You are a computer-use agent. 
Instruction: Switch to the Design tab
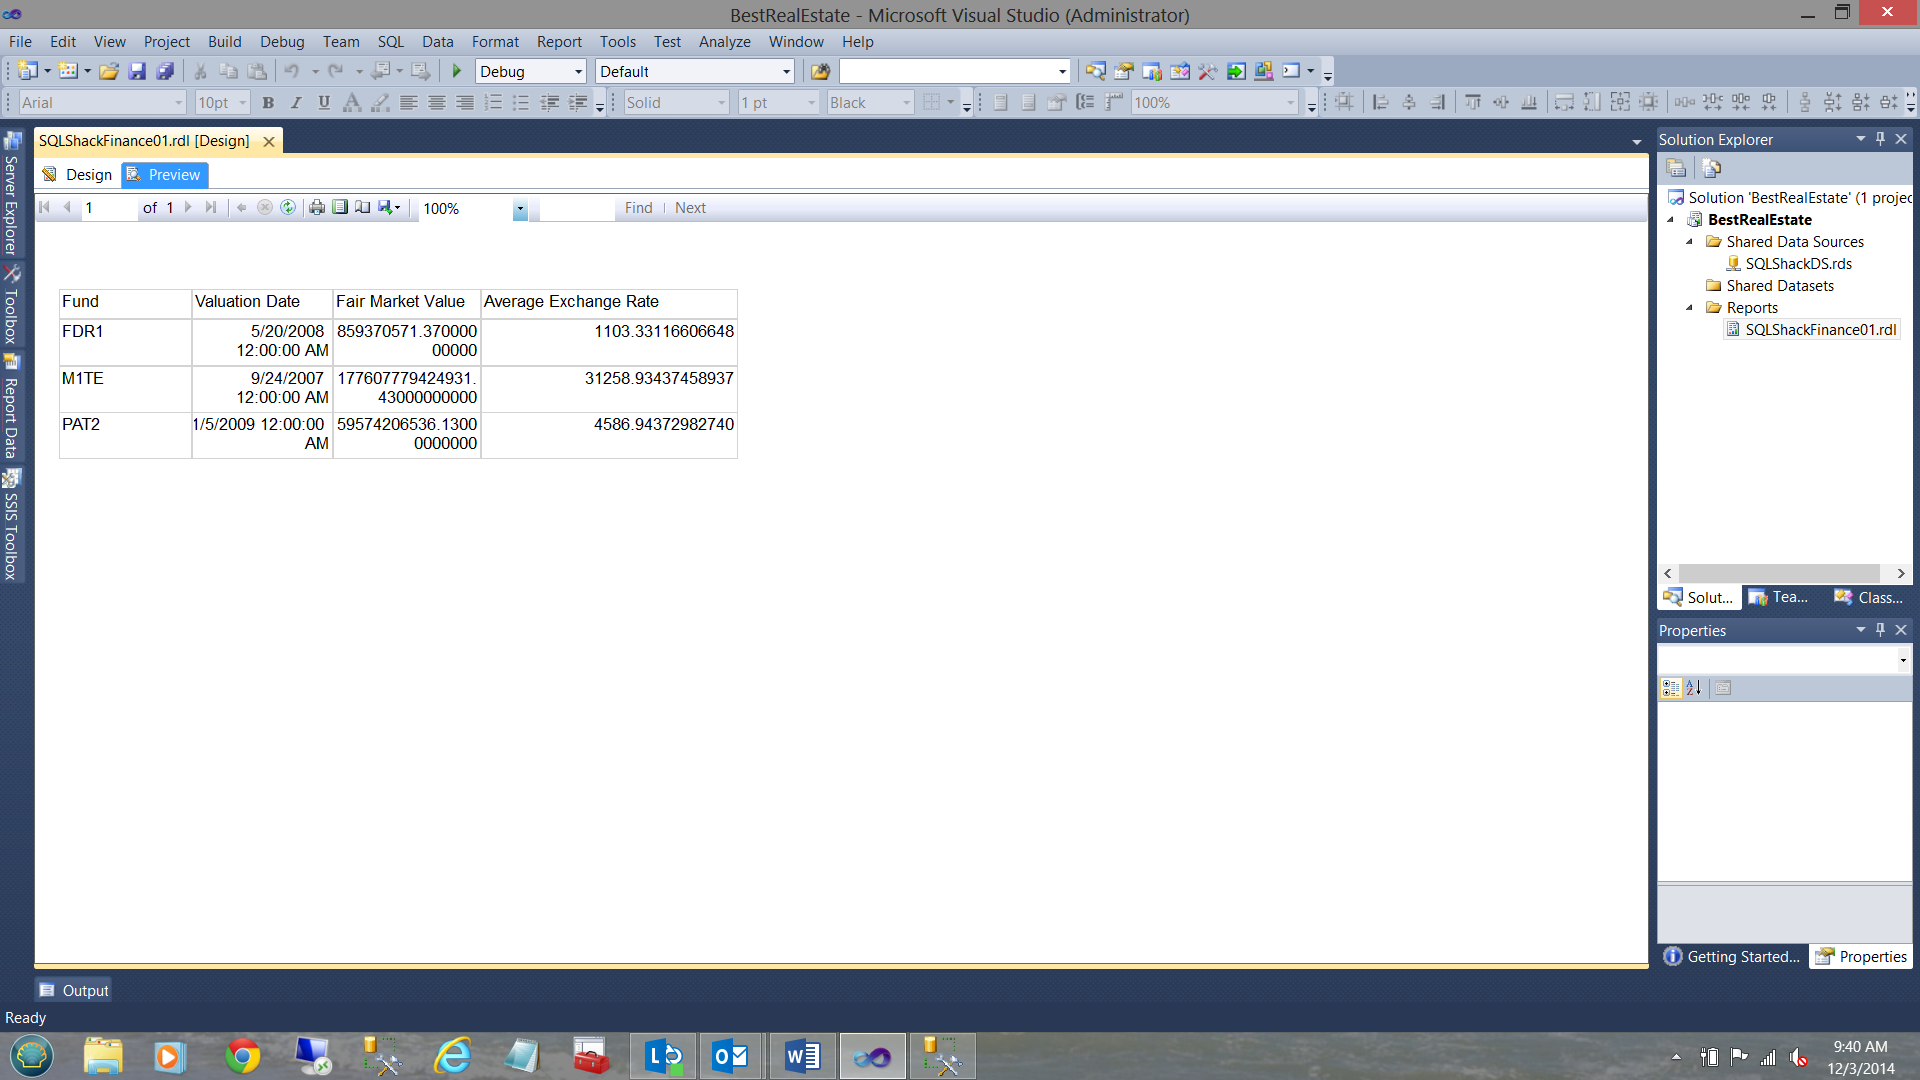pos(78,175)
